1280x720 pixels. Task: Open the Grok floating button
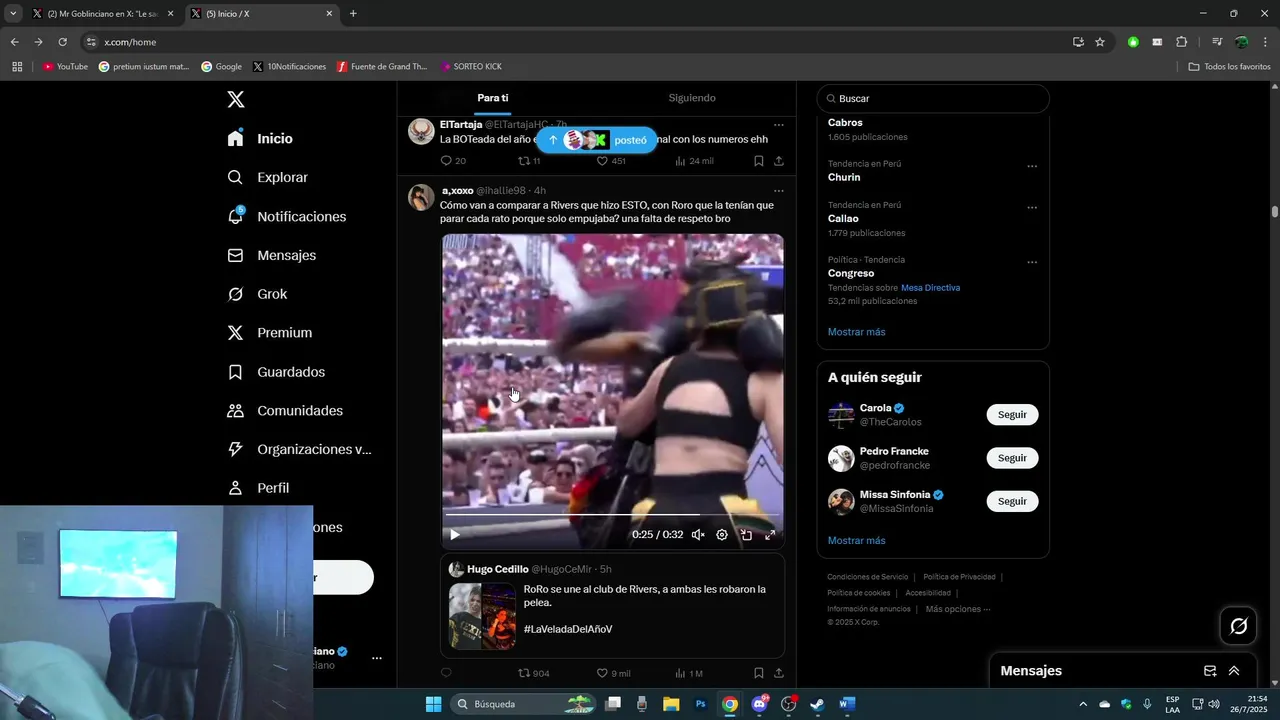tap(1238, 626)
